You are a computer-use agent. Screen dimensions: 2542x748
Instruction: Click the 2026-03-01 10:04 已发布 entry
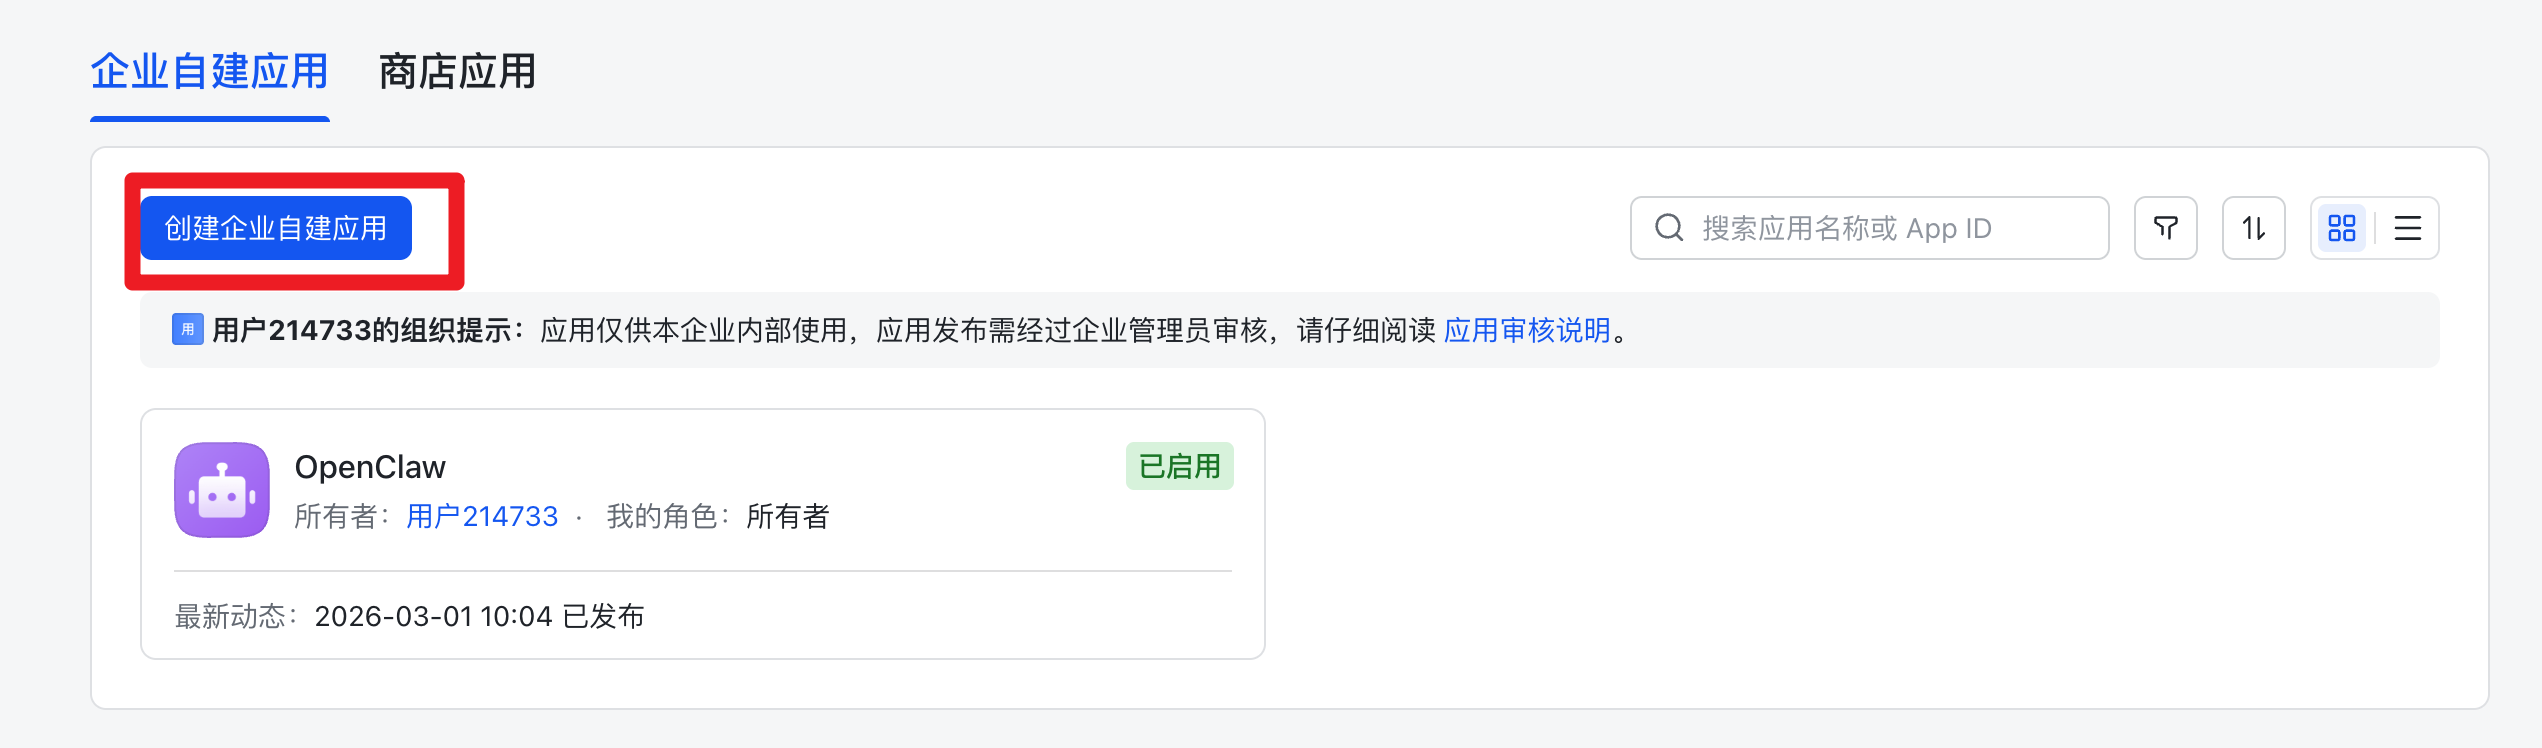[x=479, y=616]
